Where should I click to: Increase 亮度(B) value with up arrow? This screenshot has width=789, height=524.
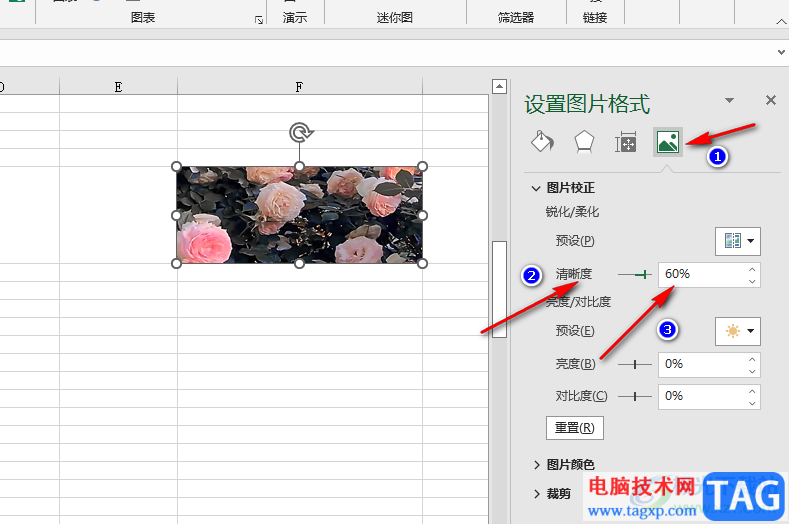click(752, 359)
